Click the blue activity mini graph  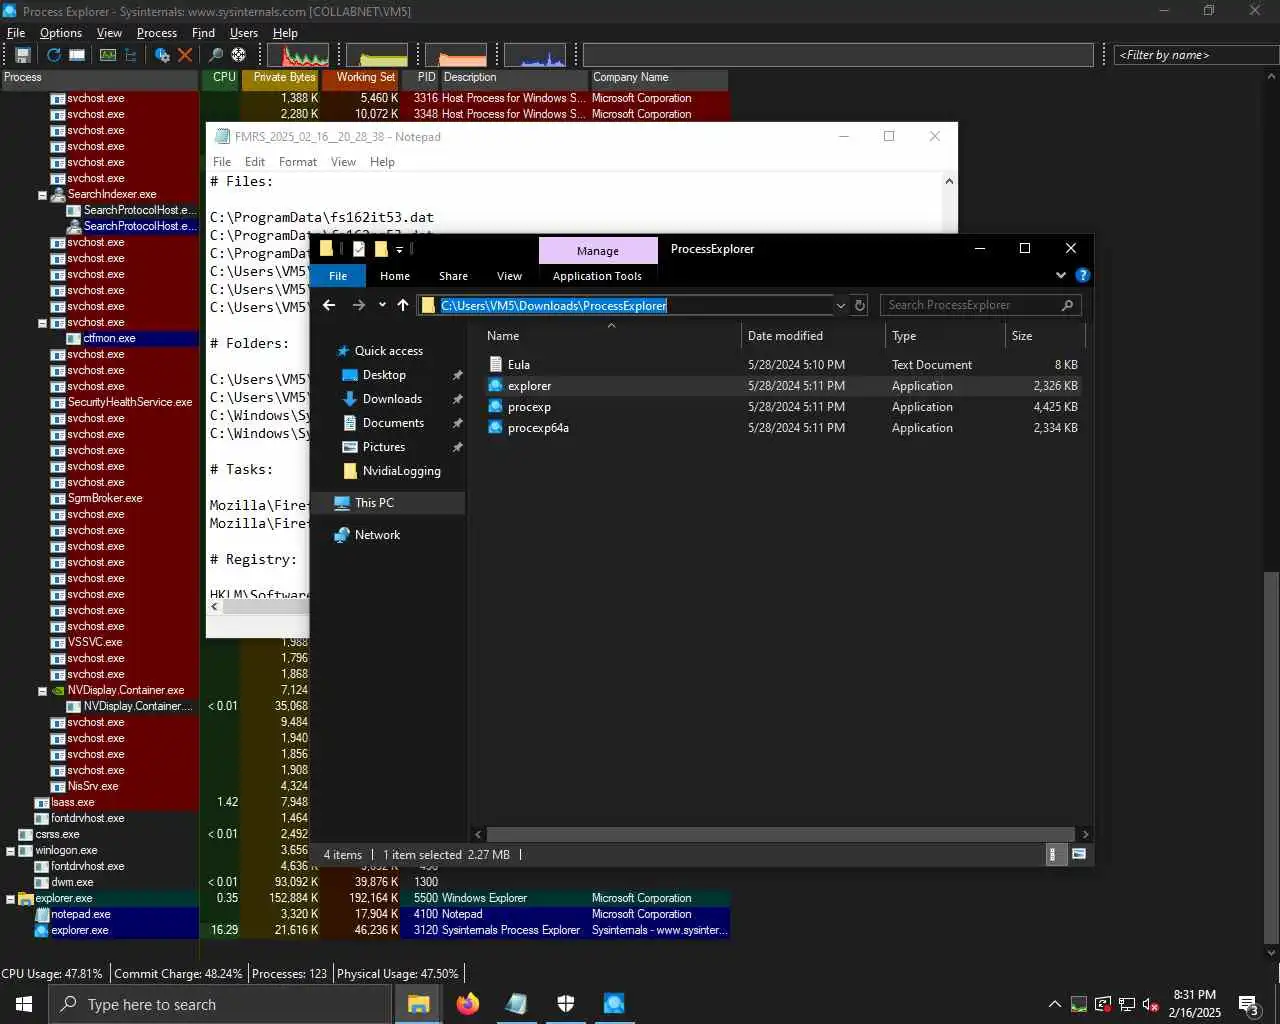coord(535,55)
